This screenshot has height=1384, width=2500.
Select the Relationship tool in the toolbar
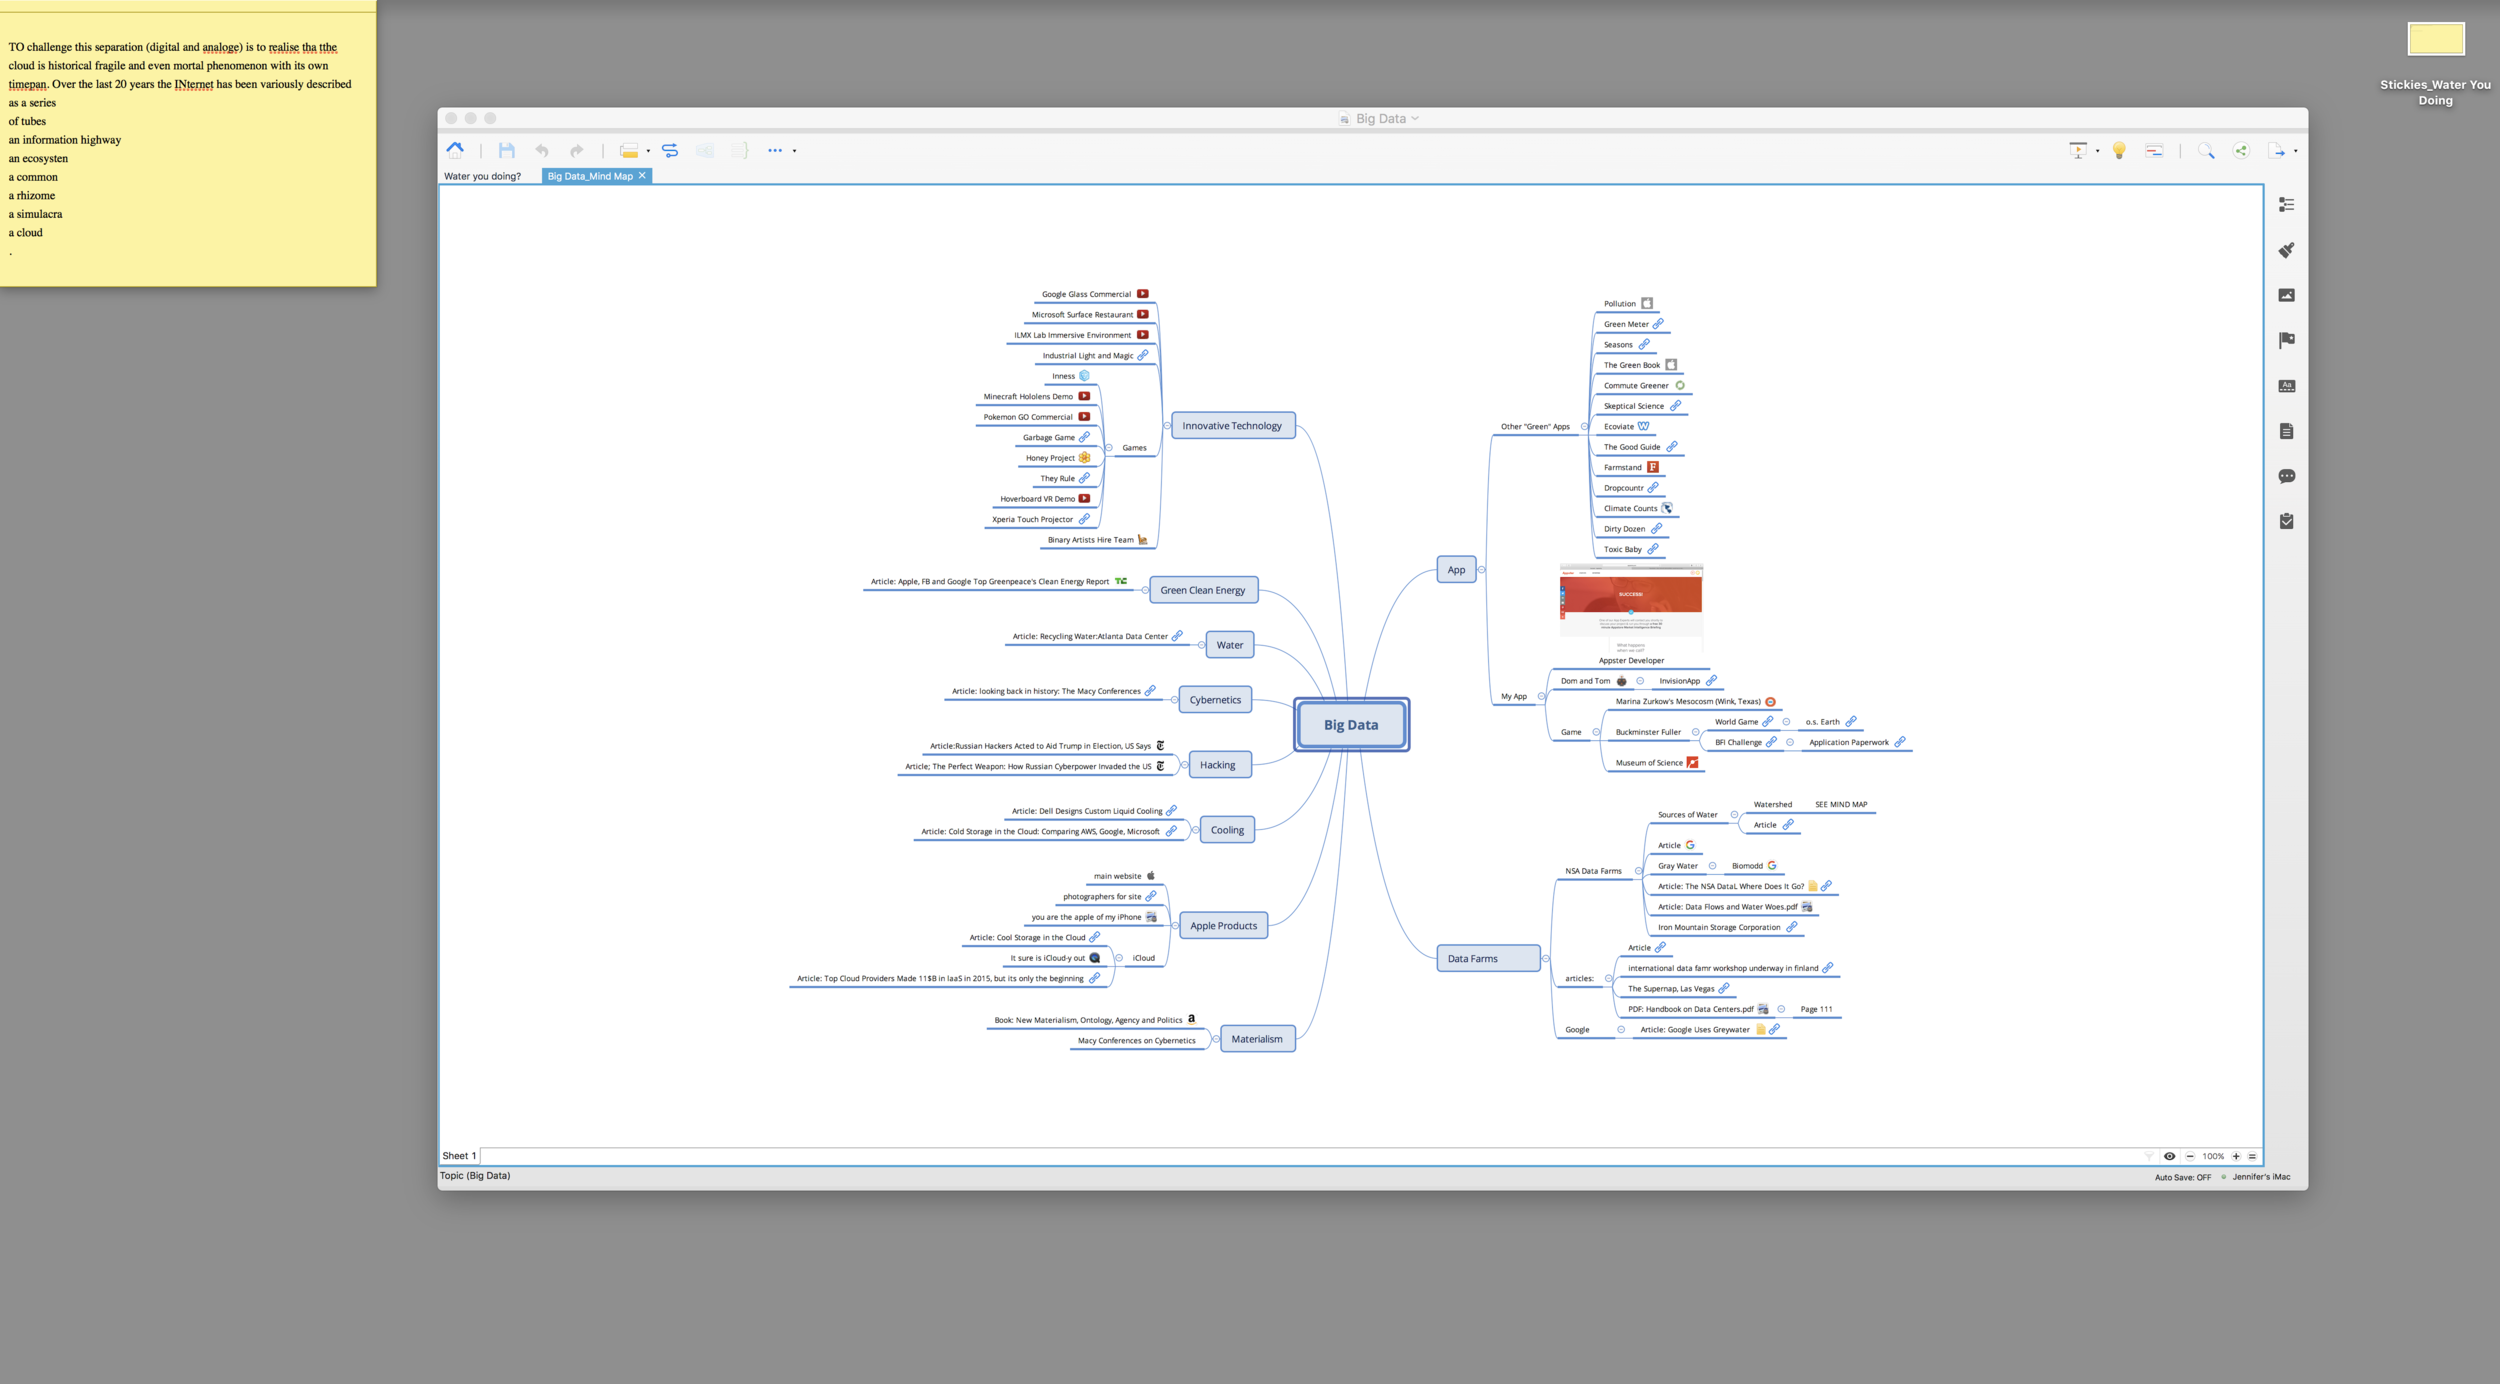point(671,150)
